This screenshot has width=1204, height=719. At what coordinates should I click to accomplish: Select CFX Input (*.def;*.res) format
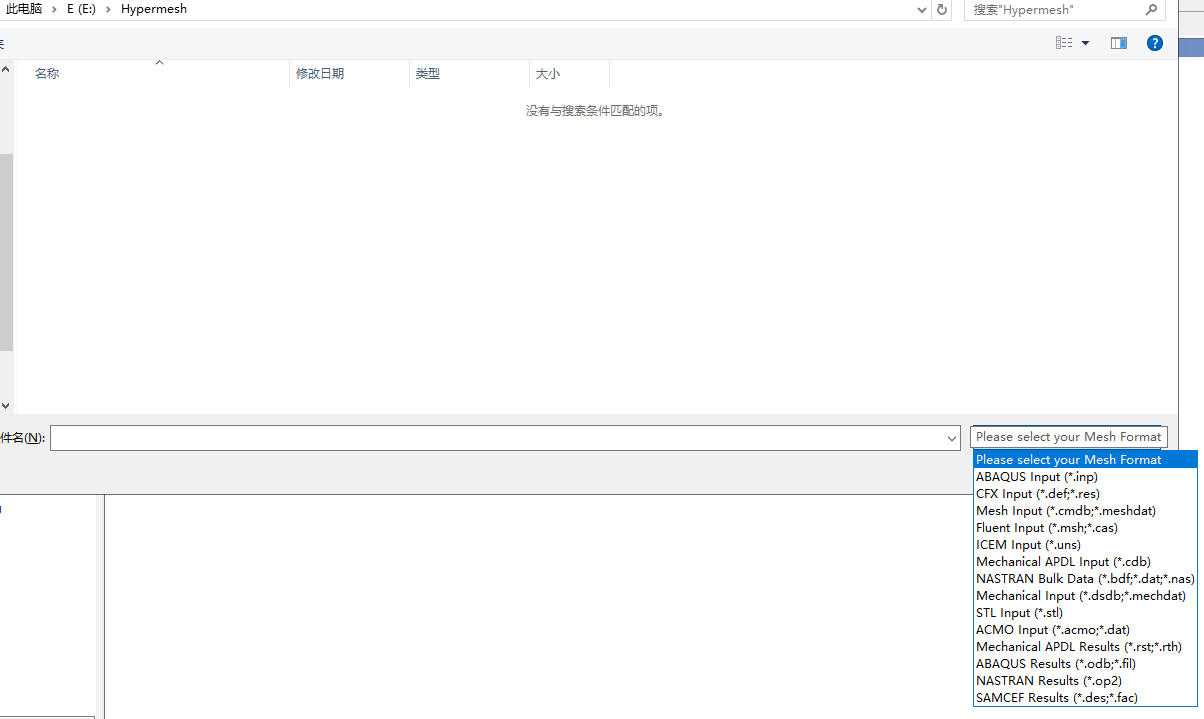pos(1085,494)
